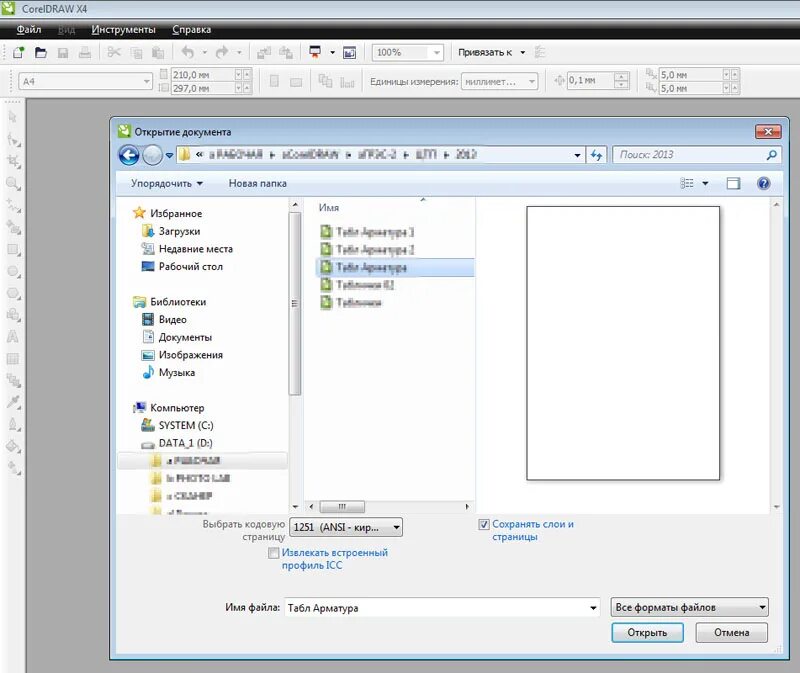Click the refresh folder button
The width and height of the screenshot is (800, 673).
(x=596, y=155)
